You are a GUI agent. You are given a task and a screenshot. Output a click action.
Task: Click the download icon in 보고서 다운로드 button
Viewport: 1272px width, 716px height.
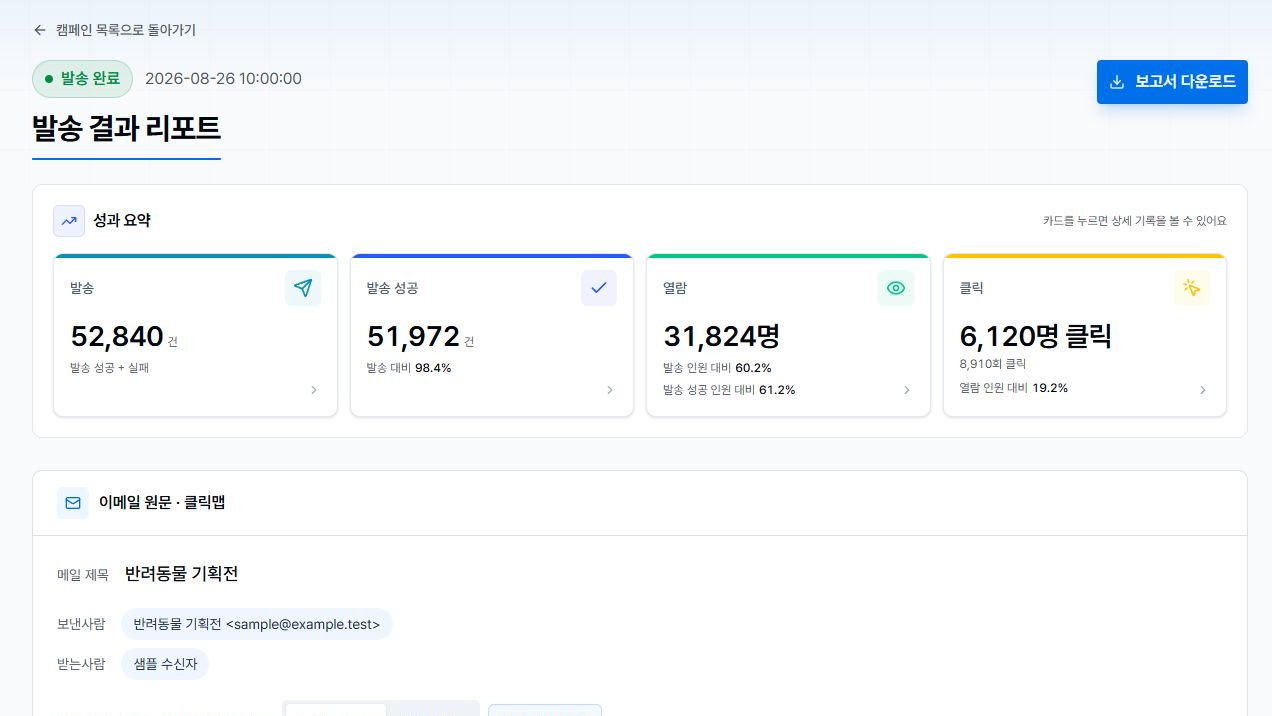coord(1118,82)
